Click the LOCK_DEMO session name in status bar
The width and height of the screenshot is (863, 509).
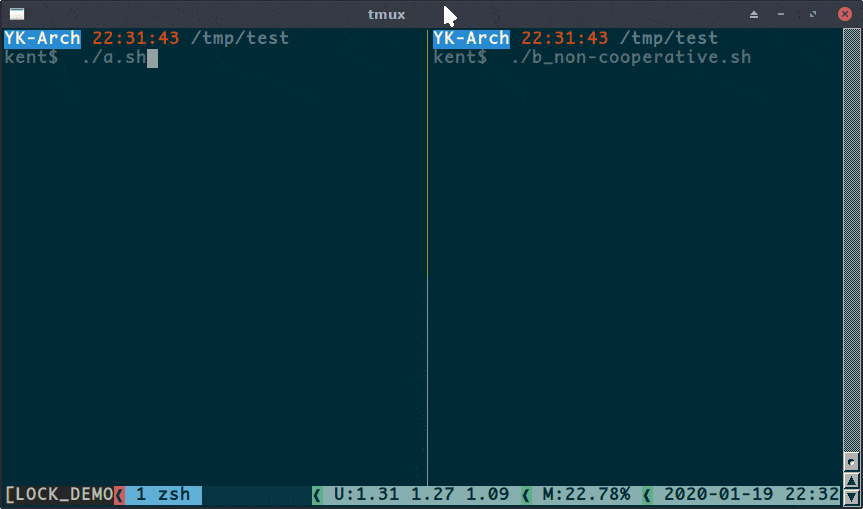(62, 494)
